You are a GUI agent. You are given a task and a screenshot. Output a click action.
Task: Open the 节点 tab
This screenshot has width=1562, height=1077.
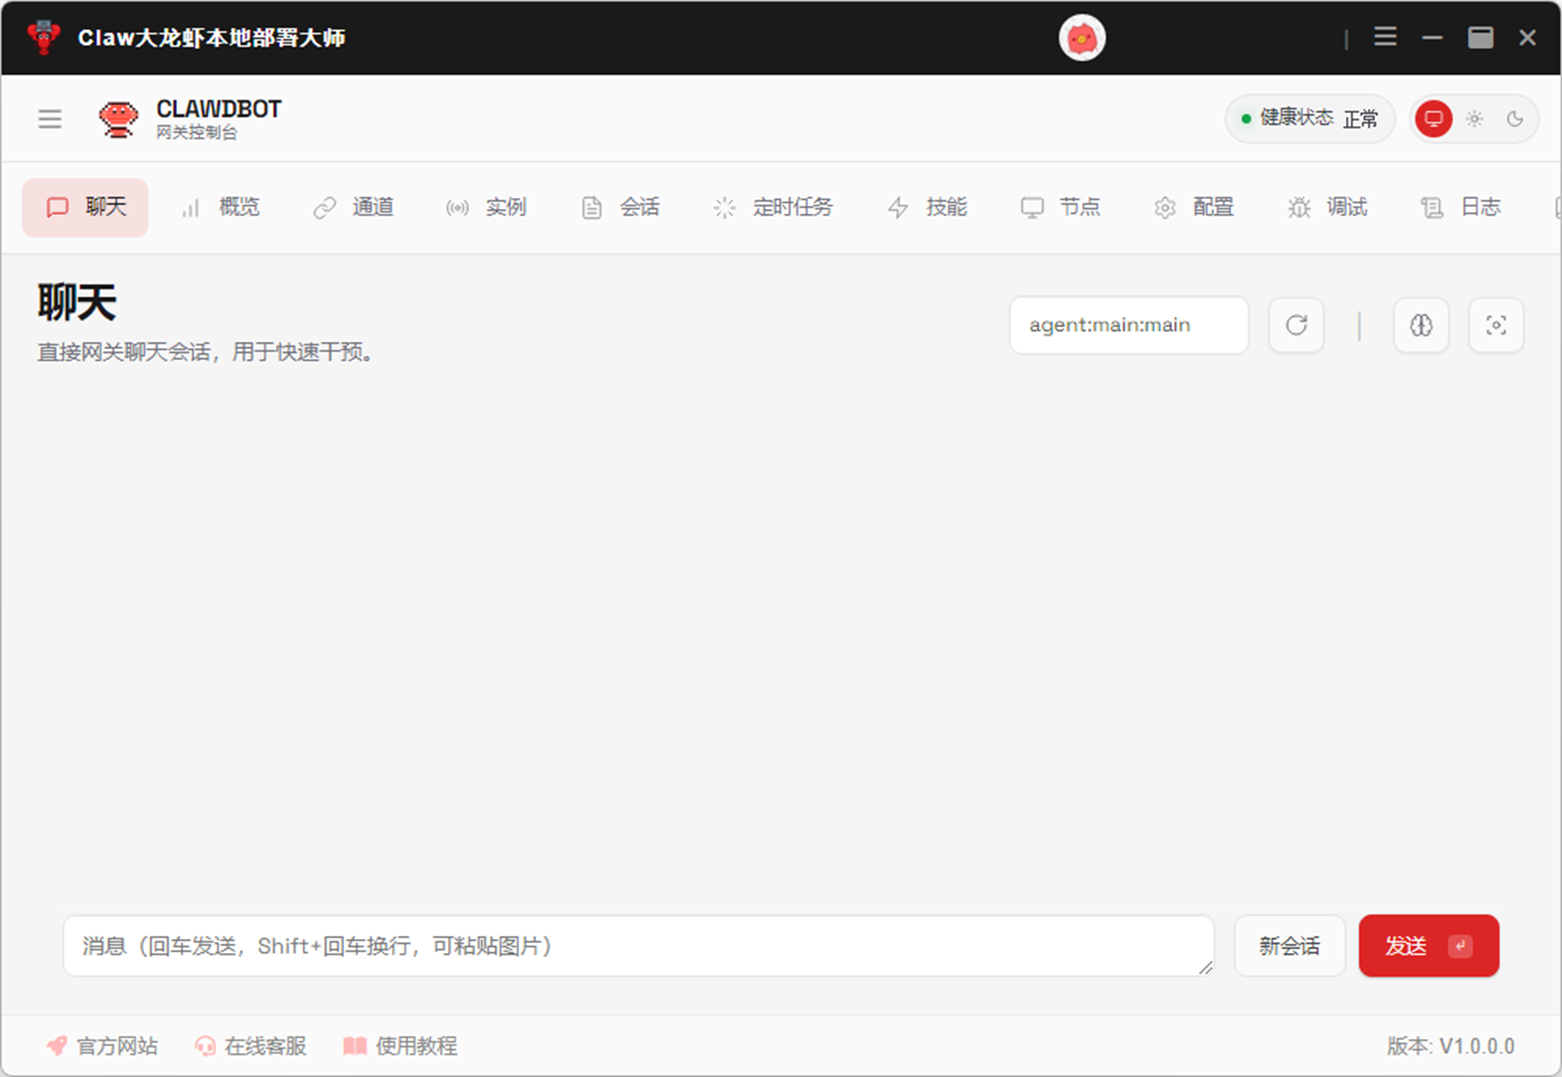[x=1061, y=207]
